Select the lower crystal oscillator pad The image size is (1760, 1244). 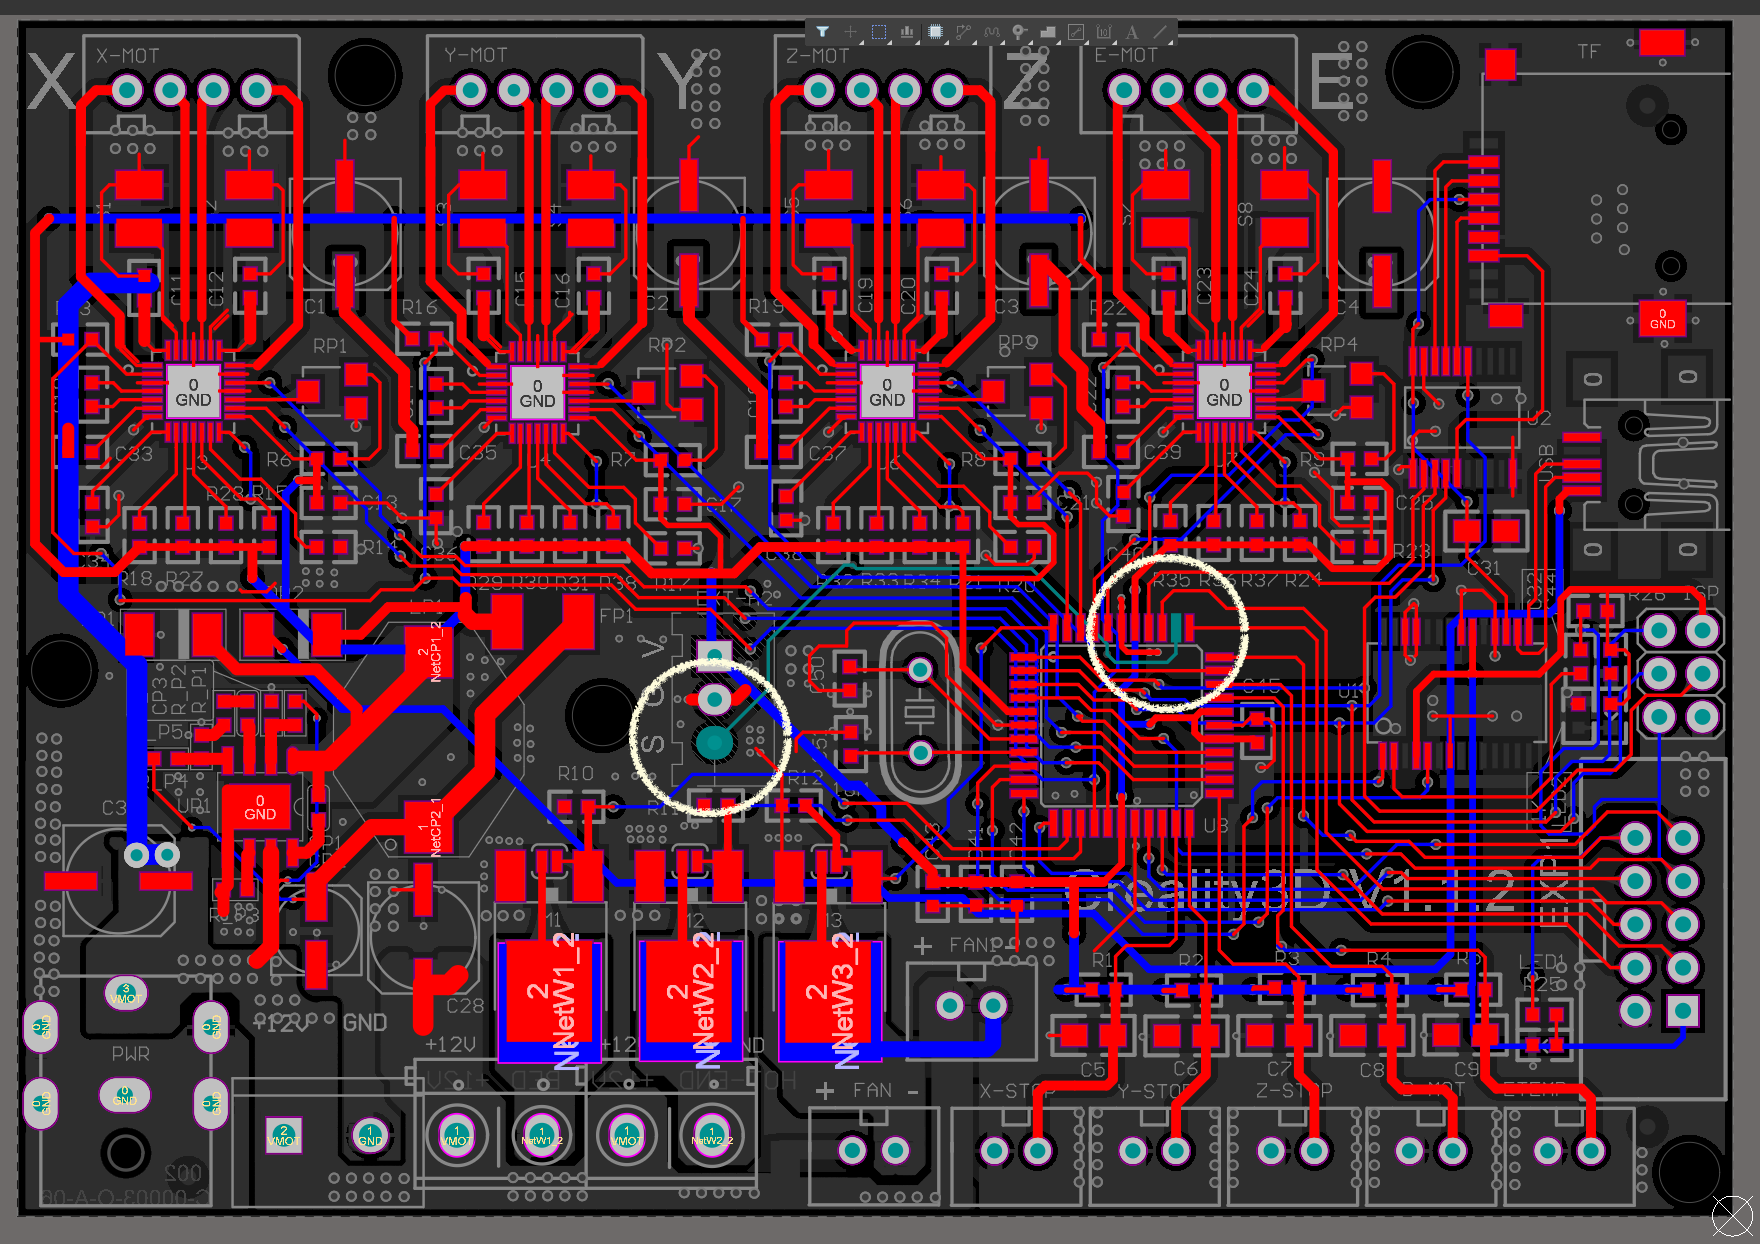(x=920, y=752)
